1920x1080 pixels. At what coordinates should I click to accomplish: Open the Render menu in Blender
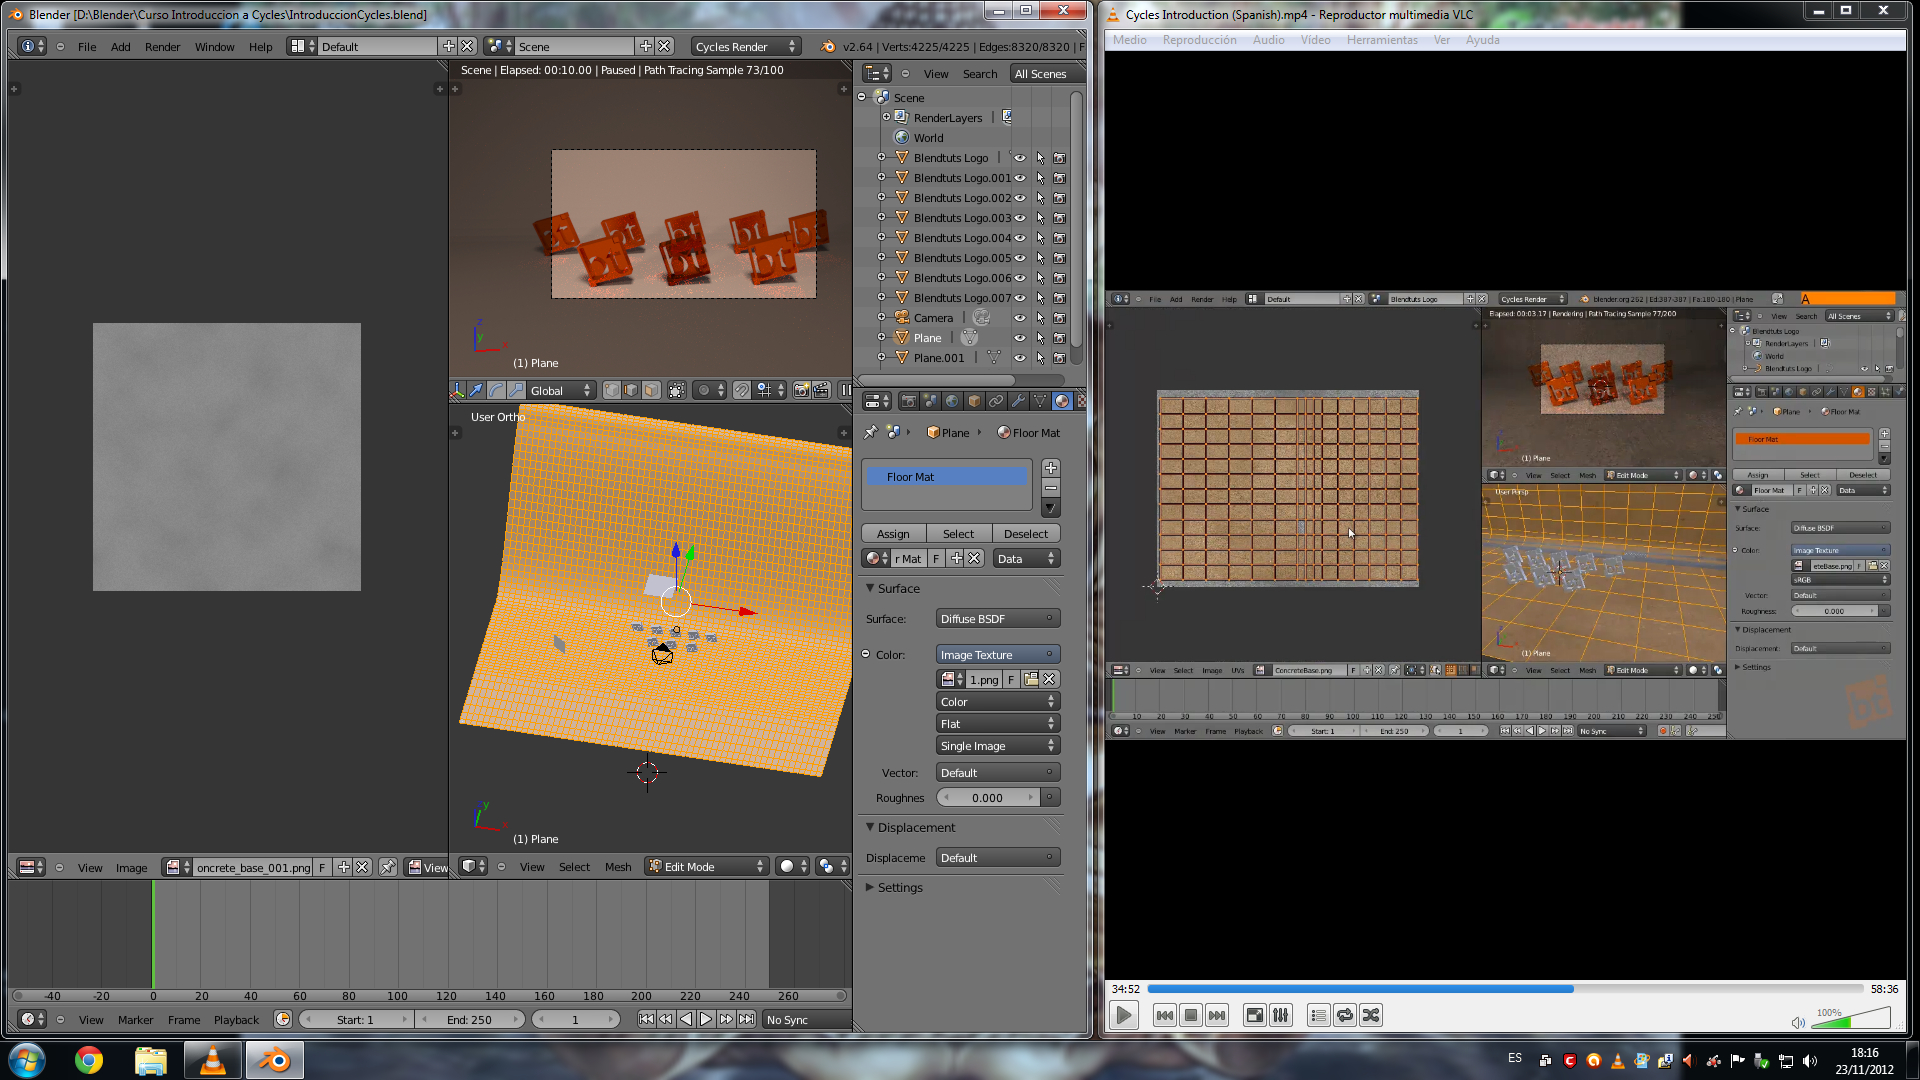[x=162, y=46]
